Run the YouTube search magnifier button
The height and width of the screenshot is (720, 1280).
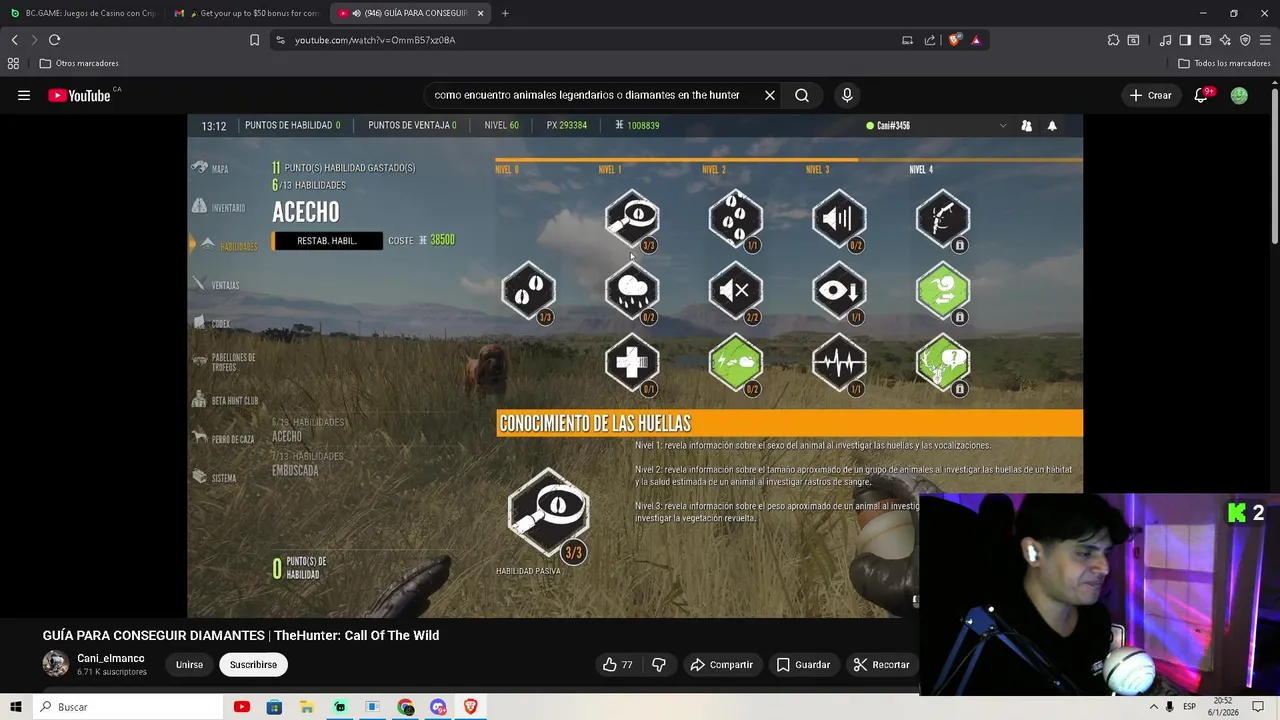tap(802, 95)
